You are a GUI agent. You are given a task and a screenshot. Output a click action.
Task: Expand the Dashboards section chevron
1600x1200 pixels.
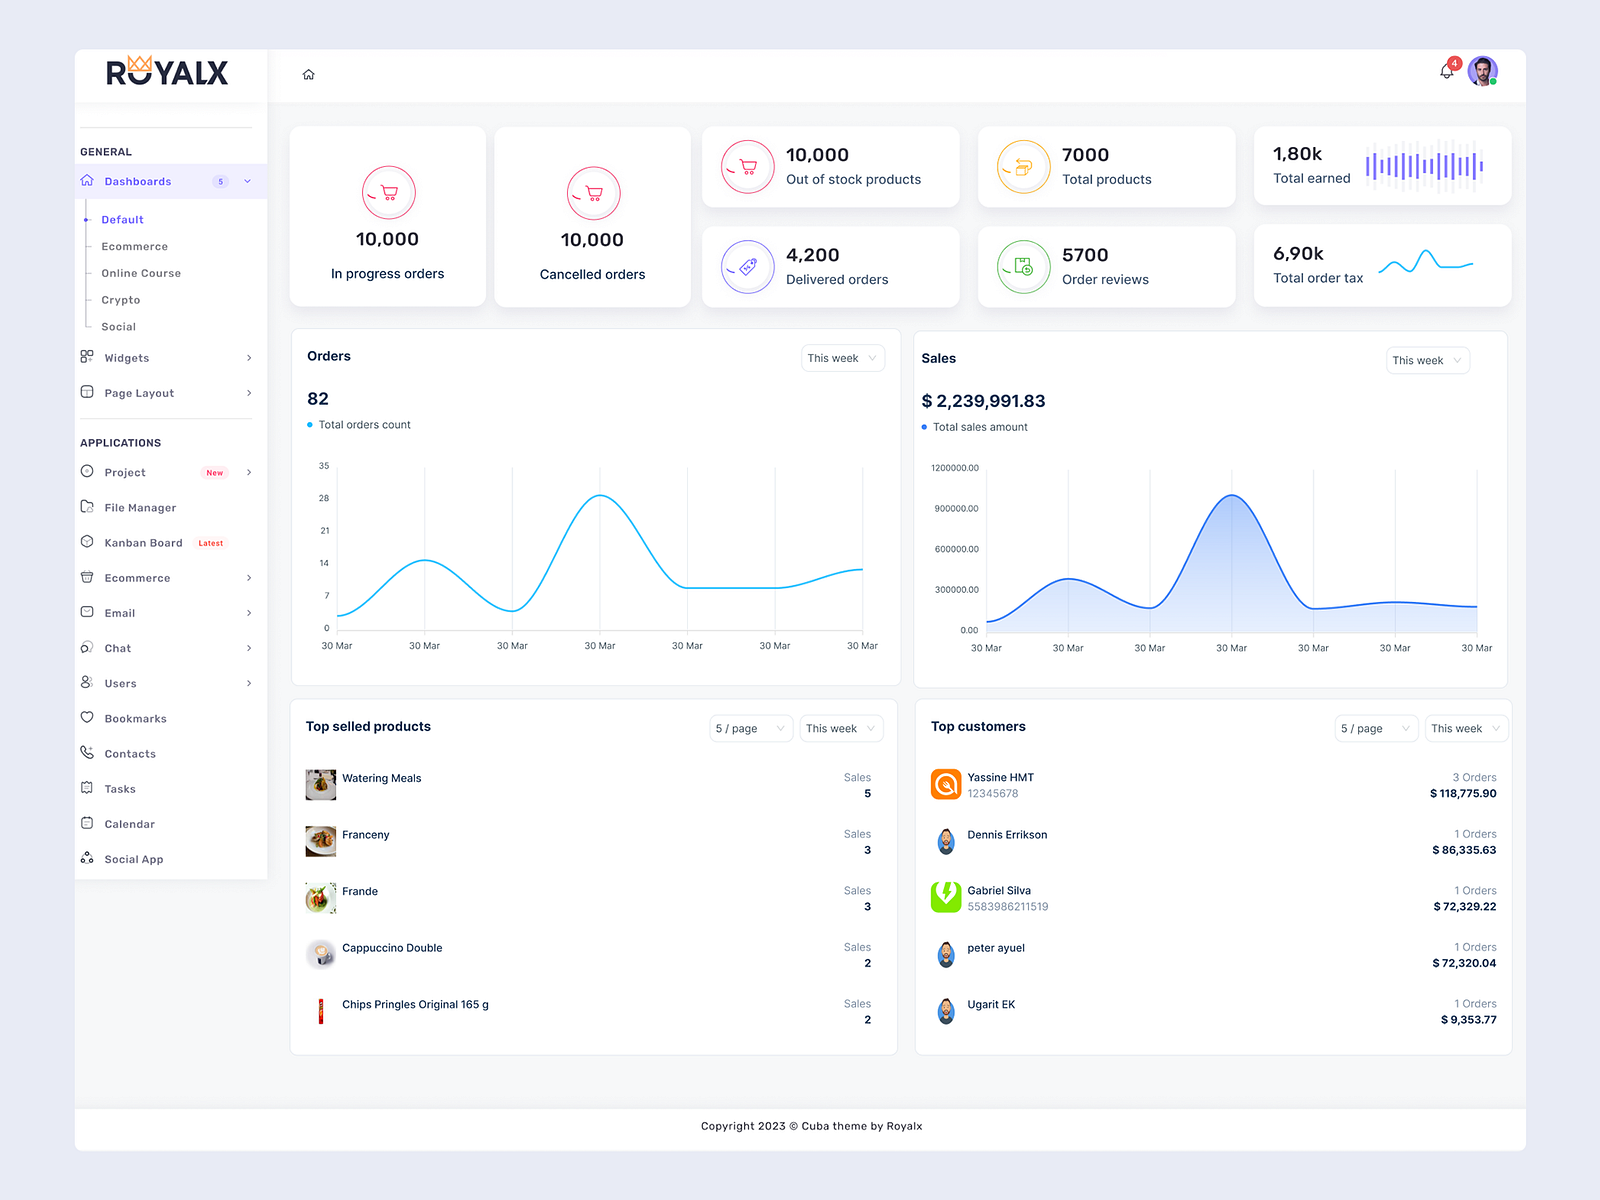(247, 181)
